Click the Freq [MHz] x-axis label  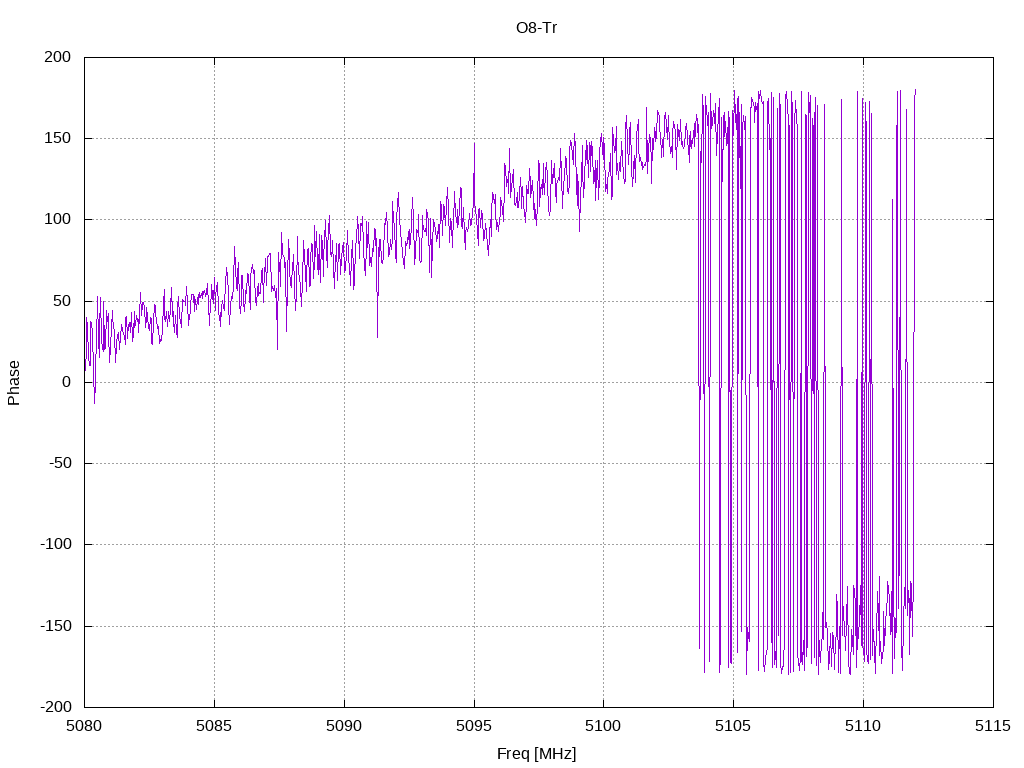536,754
